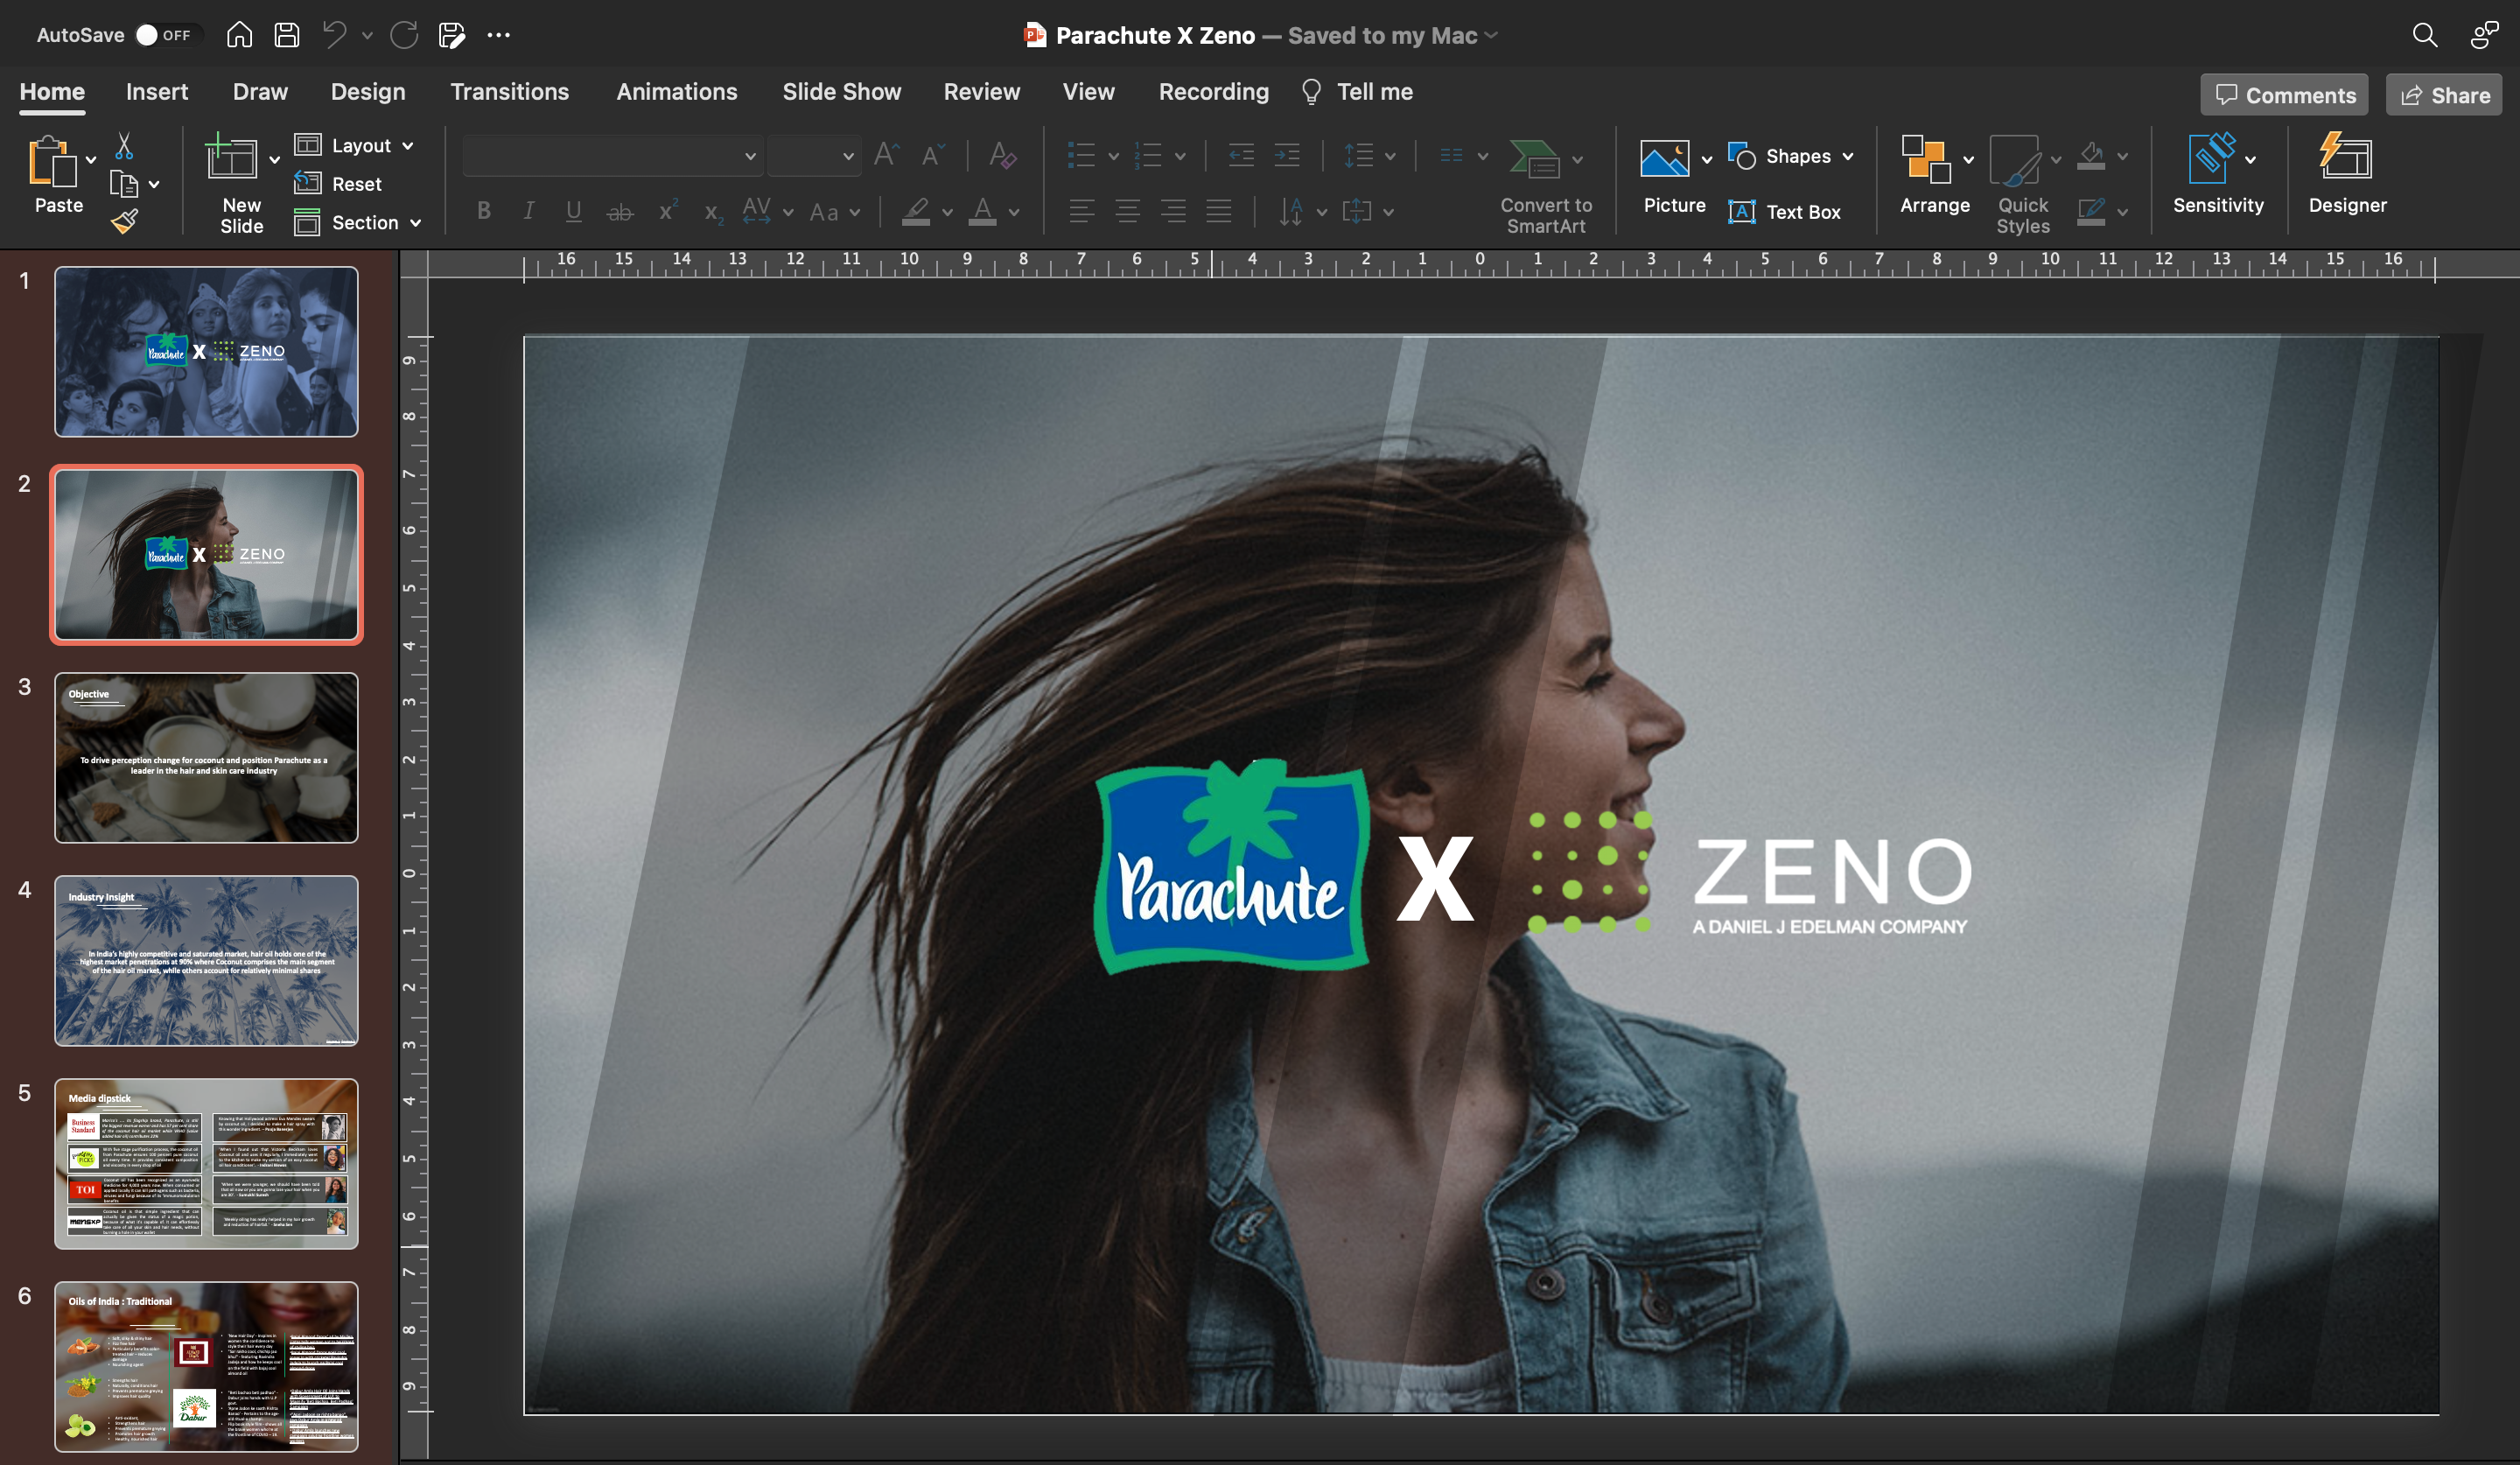Open the font name dropdown

click(750, 156)
